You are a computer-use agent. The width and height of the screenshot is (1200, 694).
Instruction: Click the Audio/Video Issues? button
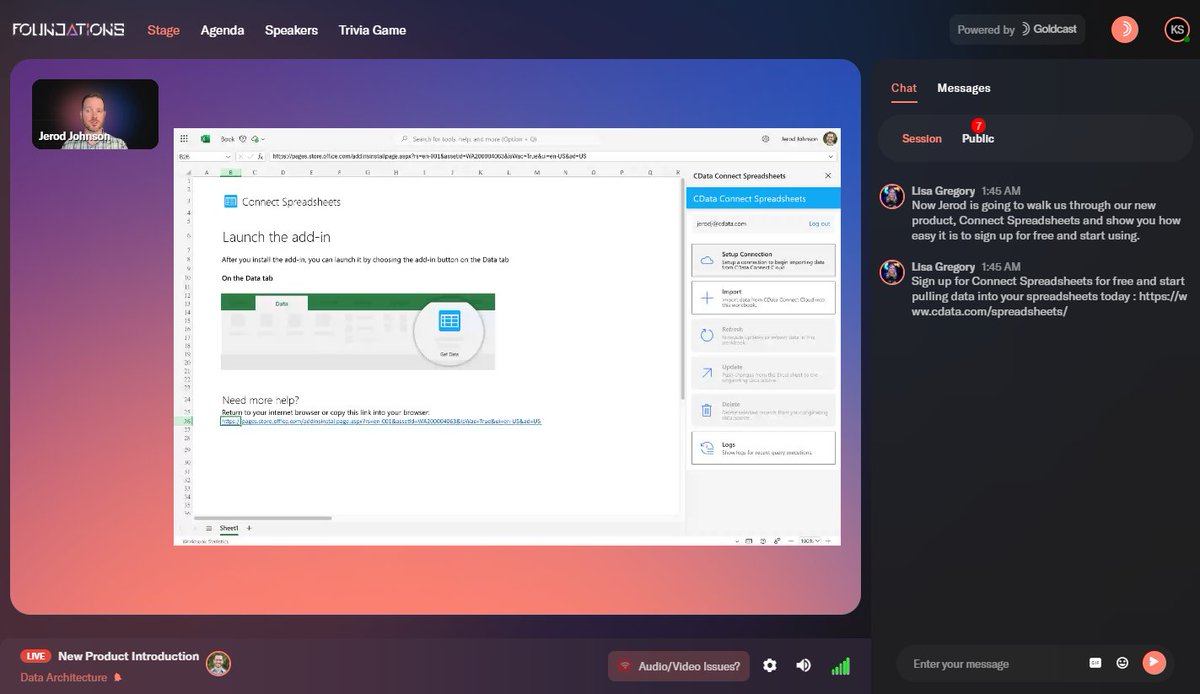(679, 666)
